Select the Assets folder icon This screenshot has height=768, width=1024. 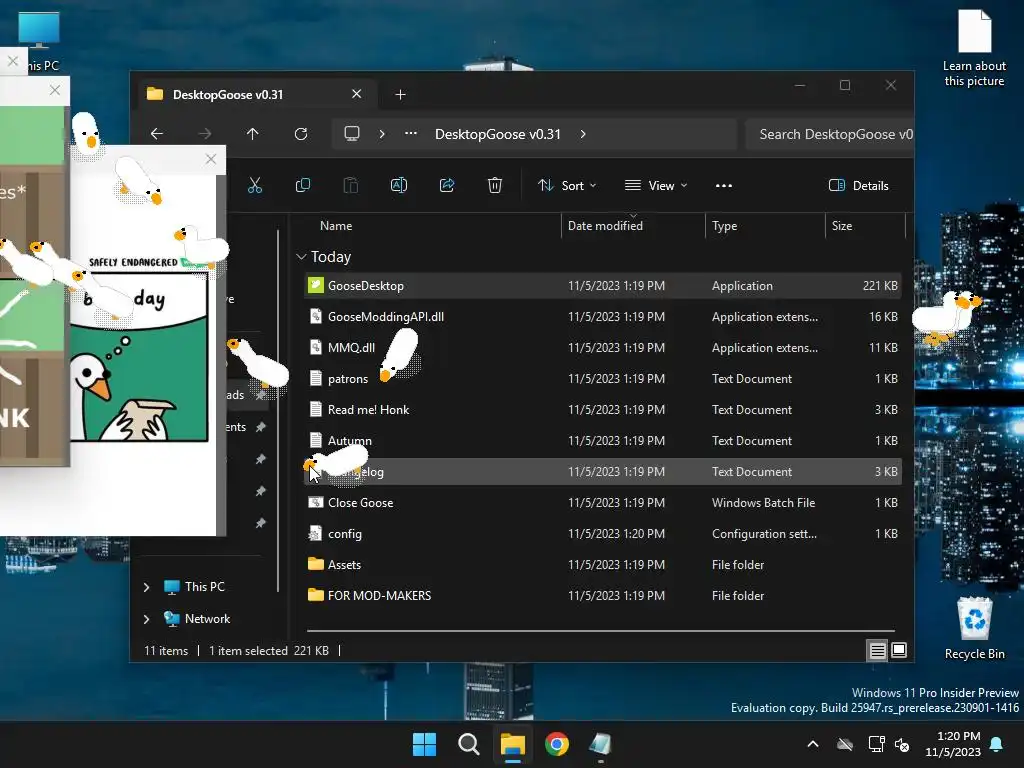point(316,564)
